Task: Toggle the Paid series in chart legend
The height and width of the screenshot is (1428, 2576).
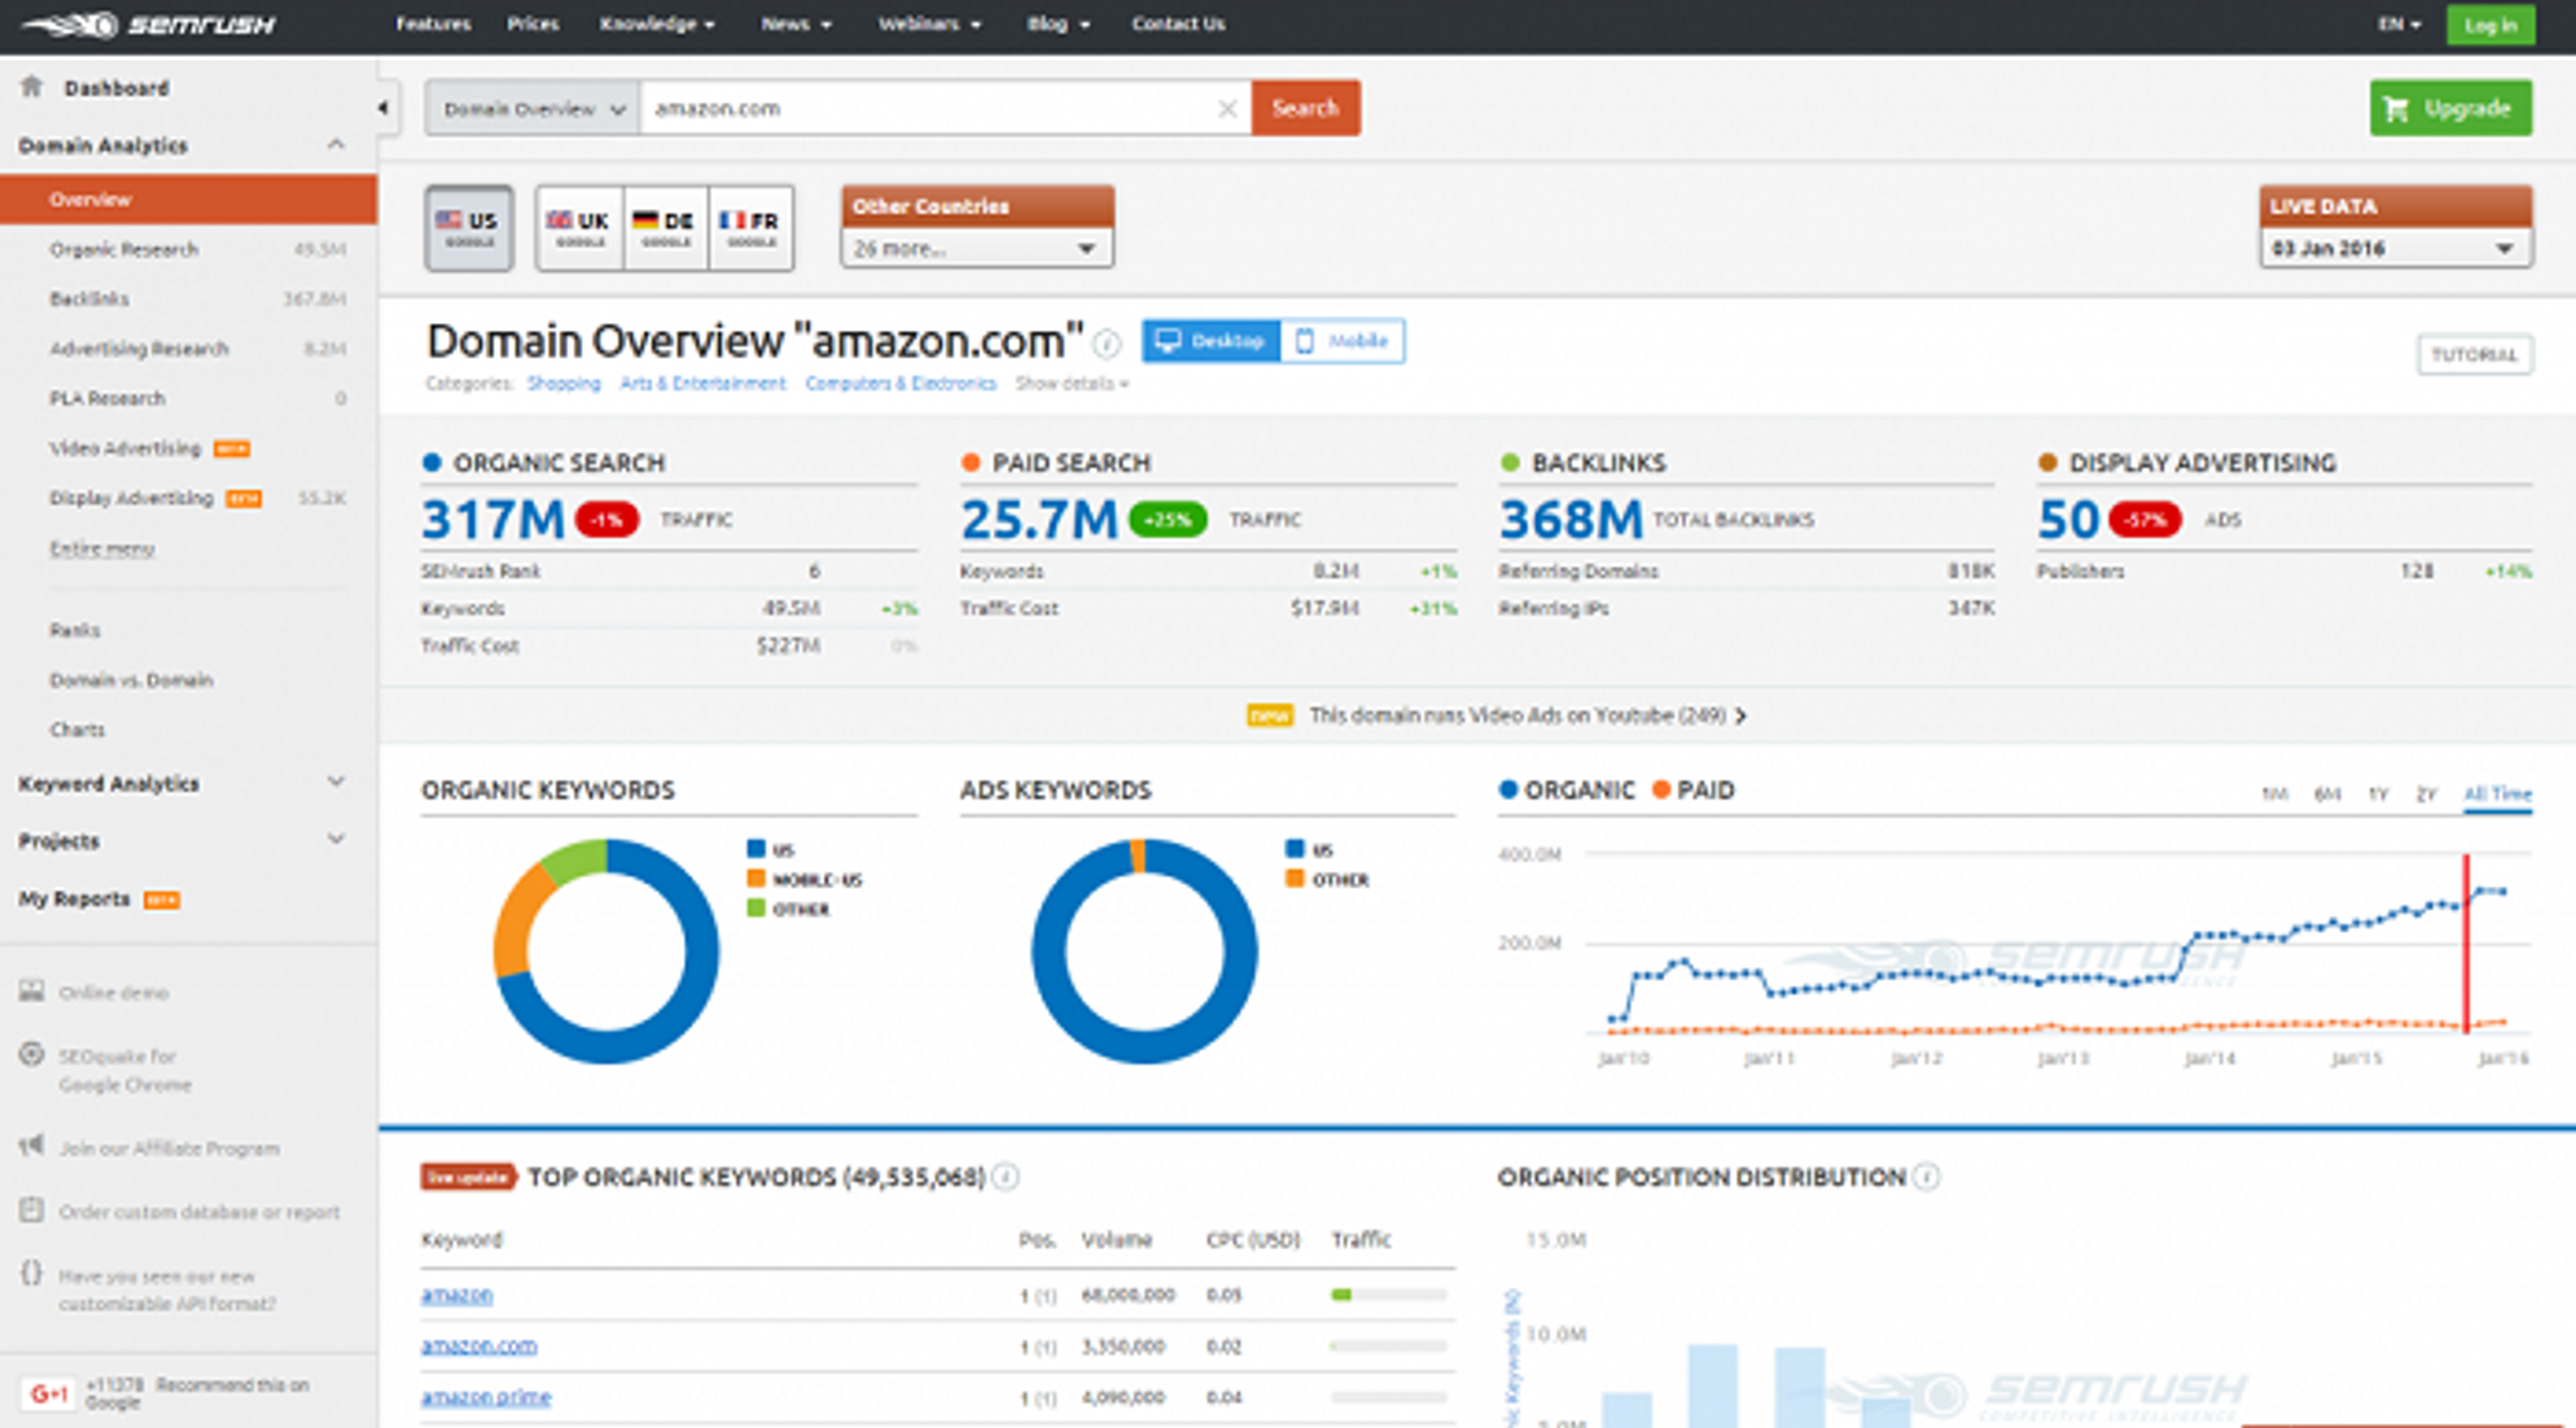Action: click(1693, 790)
